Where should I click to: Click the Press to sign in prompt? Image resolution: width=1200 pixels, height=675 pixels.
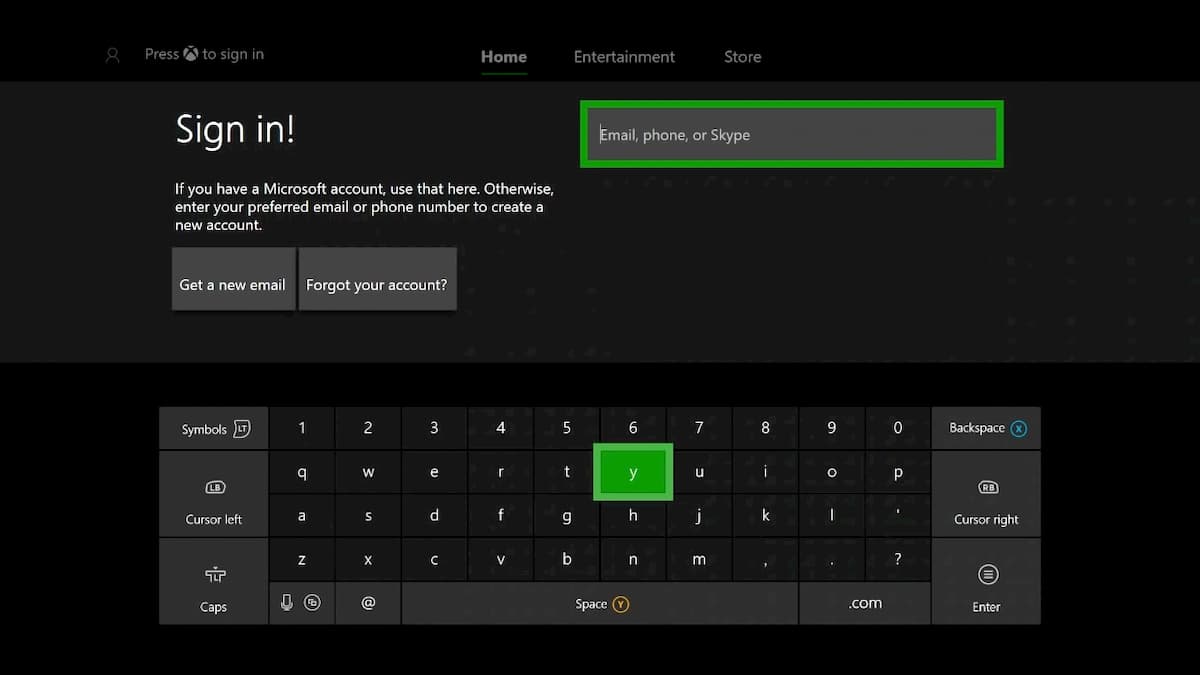click(x=204, y=54)
